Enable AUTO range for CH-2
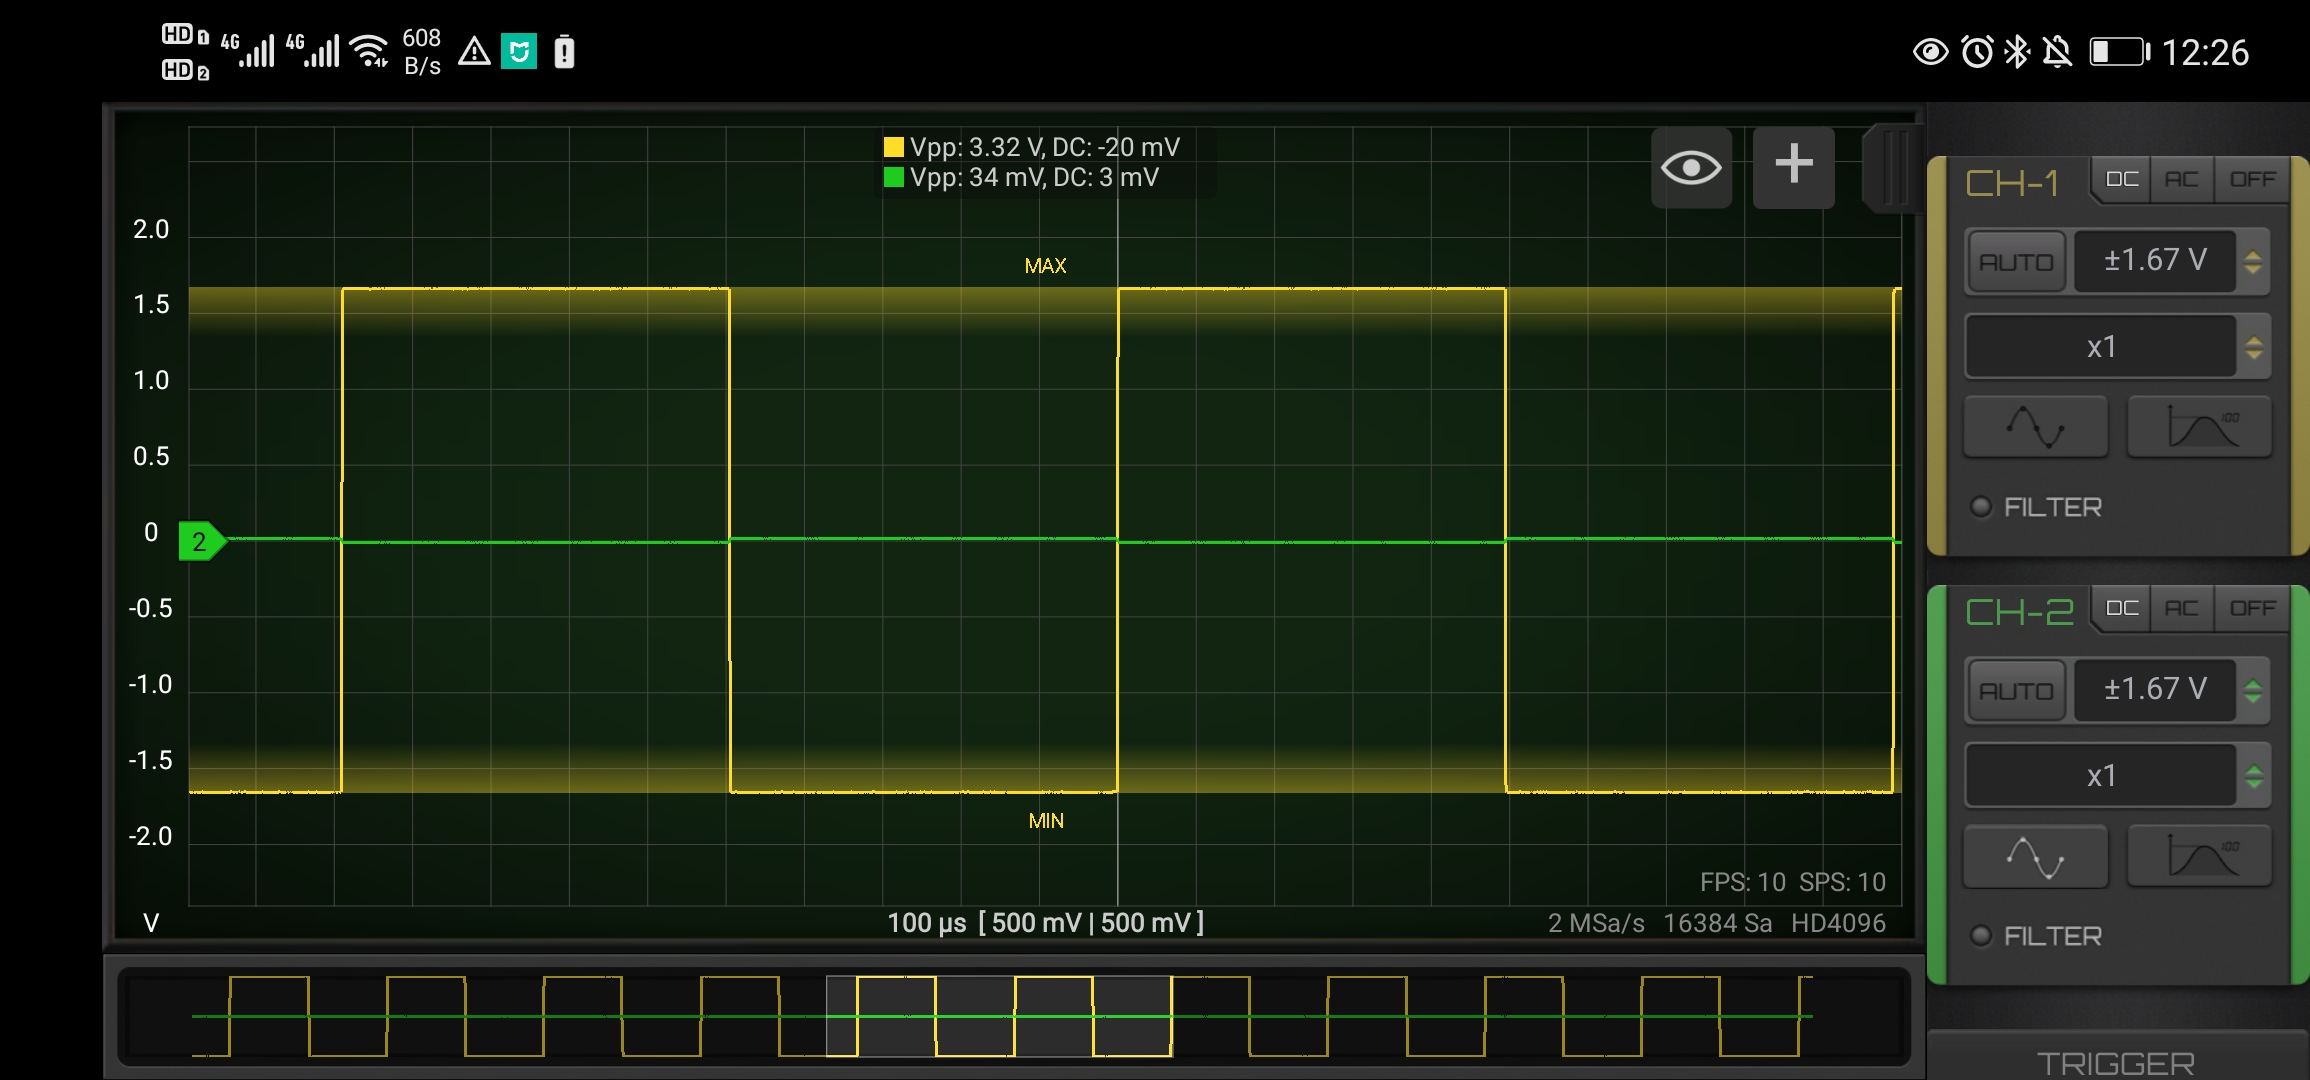Image resolution: width=2310 pixels, height=1080 pixels. pos(2016,691)
